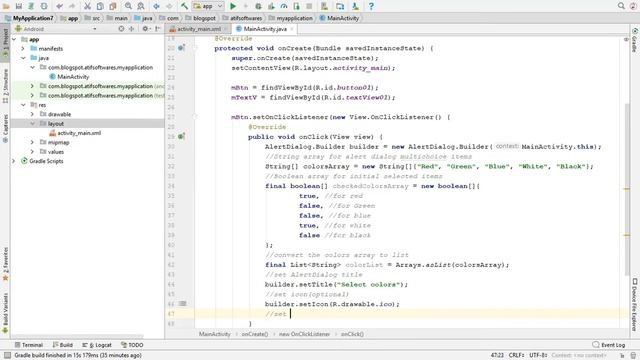Collapse the res folder
The image size is (640, 360).
(x=23, y=105)
